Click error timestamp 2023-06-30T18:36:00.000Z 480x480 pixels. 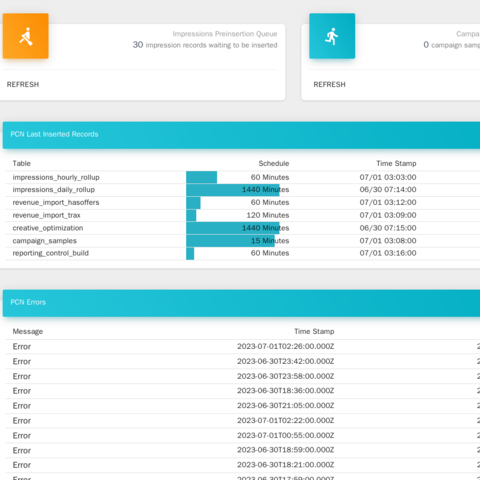coord(286,391)
